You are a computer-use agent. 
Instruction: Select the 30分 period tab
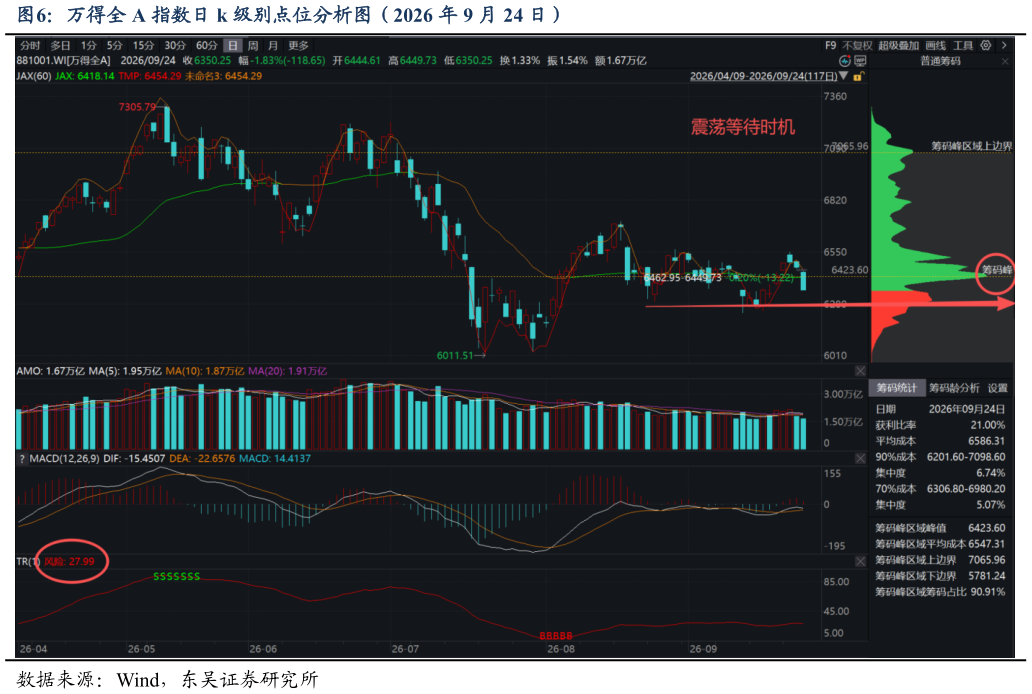coord(175,45)
